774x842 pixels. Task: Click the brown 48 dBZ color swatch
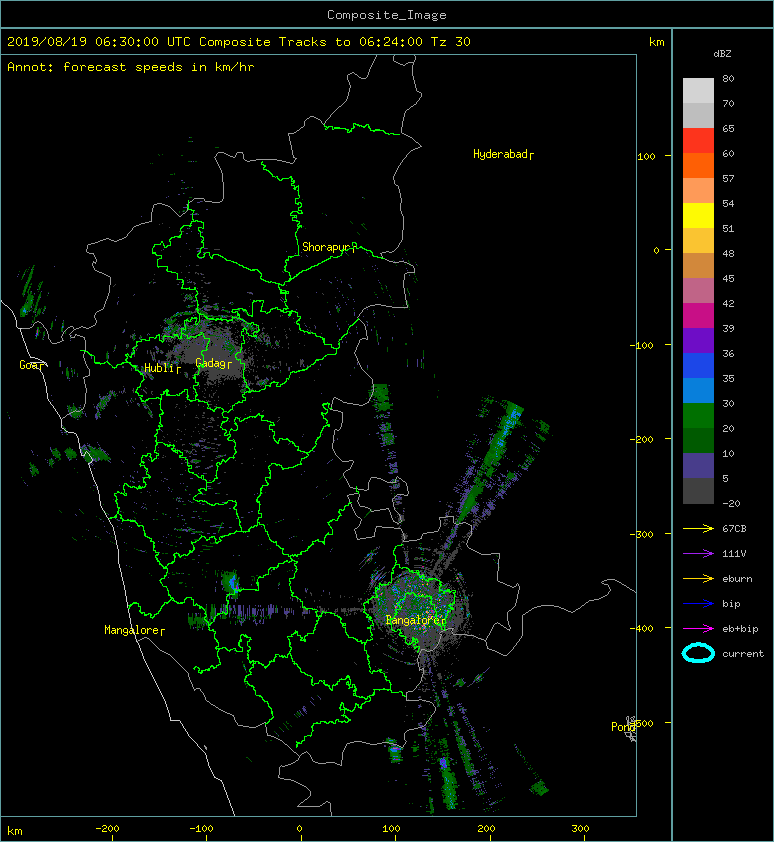tap(698, 265)
